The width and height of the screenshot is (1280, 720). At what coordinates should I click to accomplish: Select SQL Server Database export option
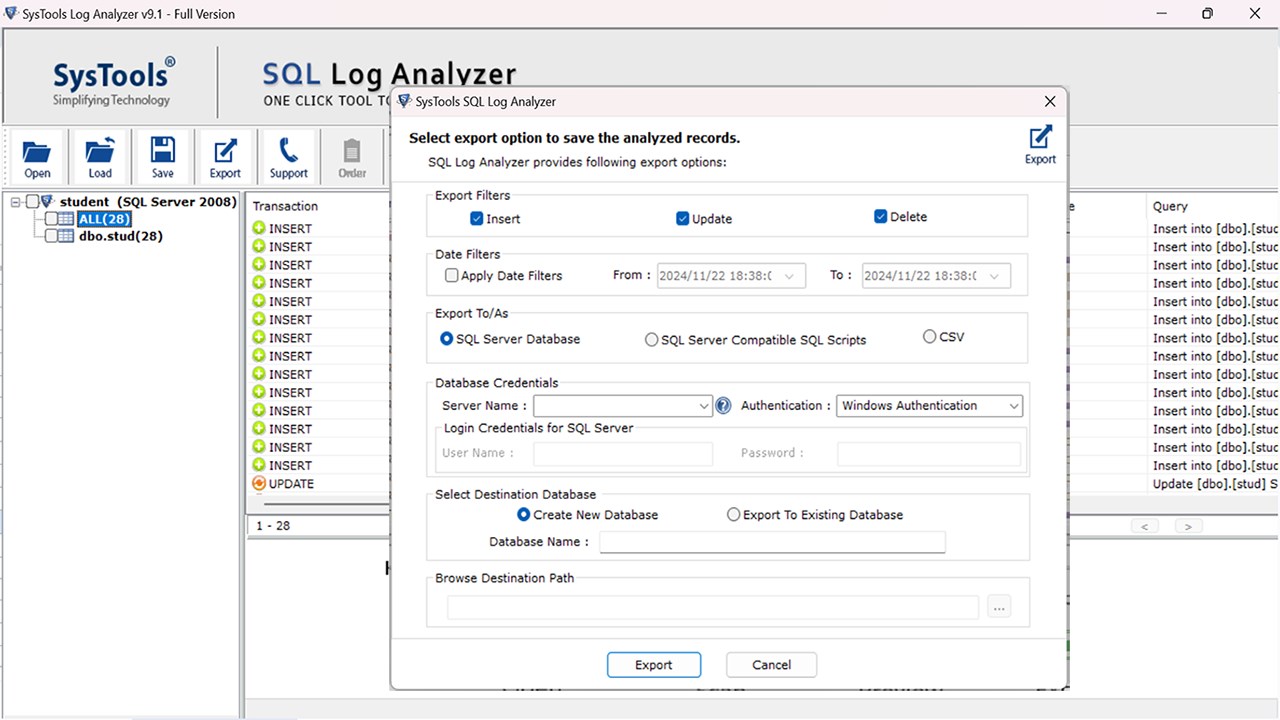(x=447, y=339)
